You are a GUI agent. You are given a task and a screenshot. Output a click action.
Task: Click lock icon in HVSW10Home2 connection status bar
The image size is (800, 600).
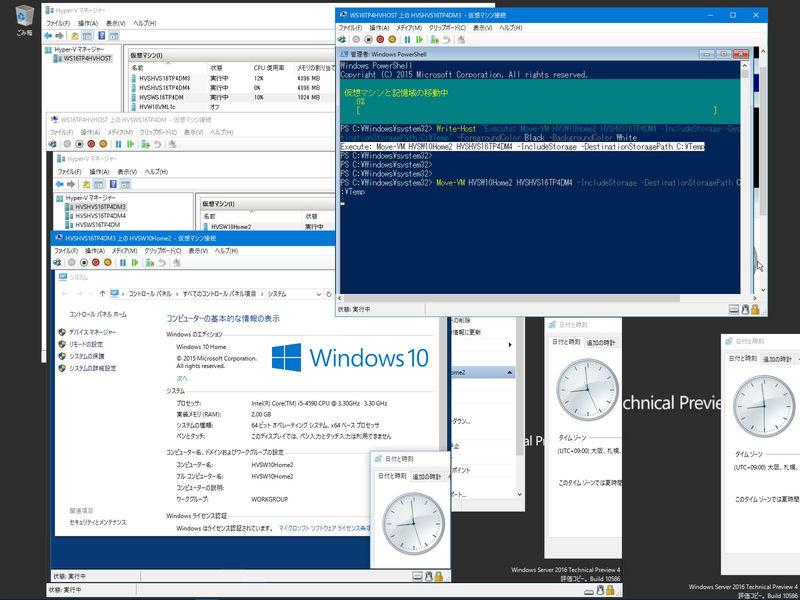pyautogui.click(x=439, y=577)
